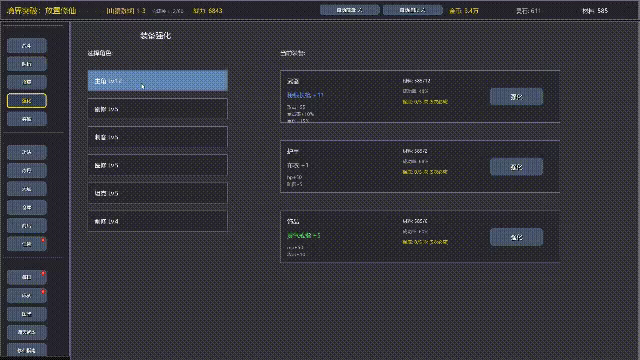Select the 主角 lv12 character row

click(158, 81)
